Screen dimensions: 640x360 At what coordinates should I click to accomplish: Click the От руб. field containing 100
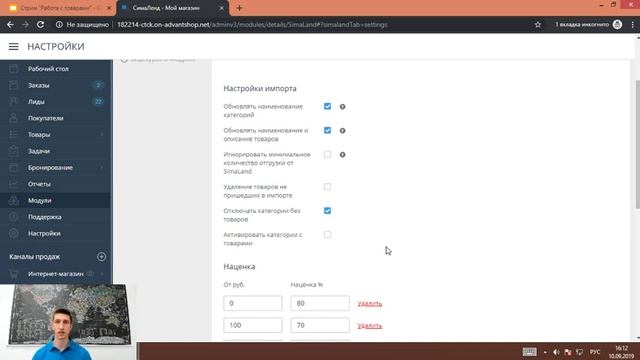pos(253,325)
